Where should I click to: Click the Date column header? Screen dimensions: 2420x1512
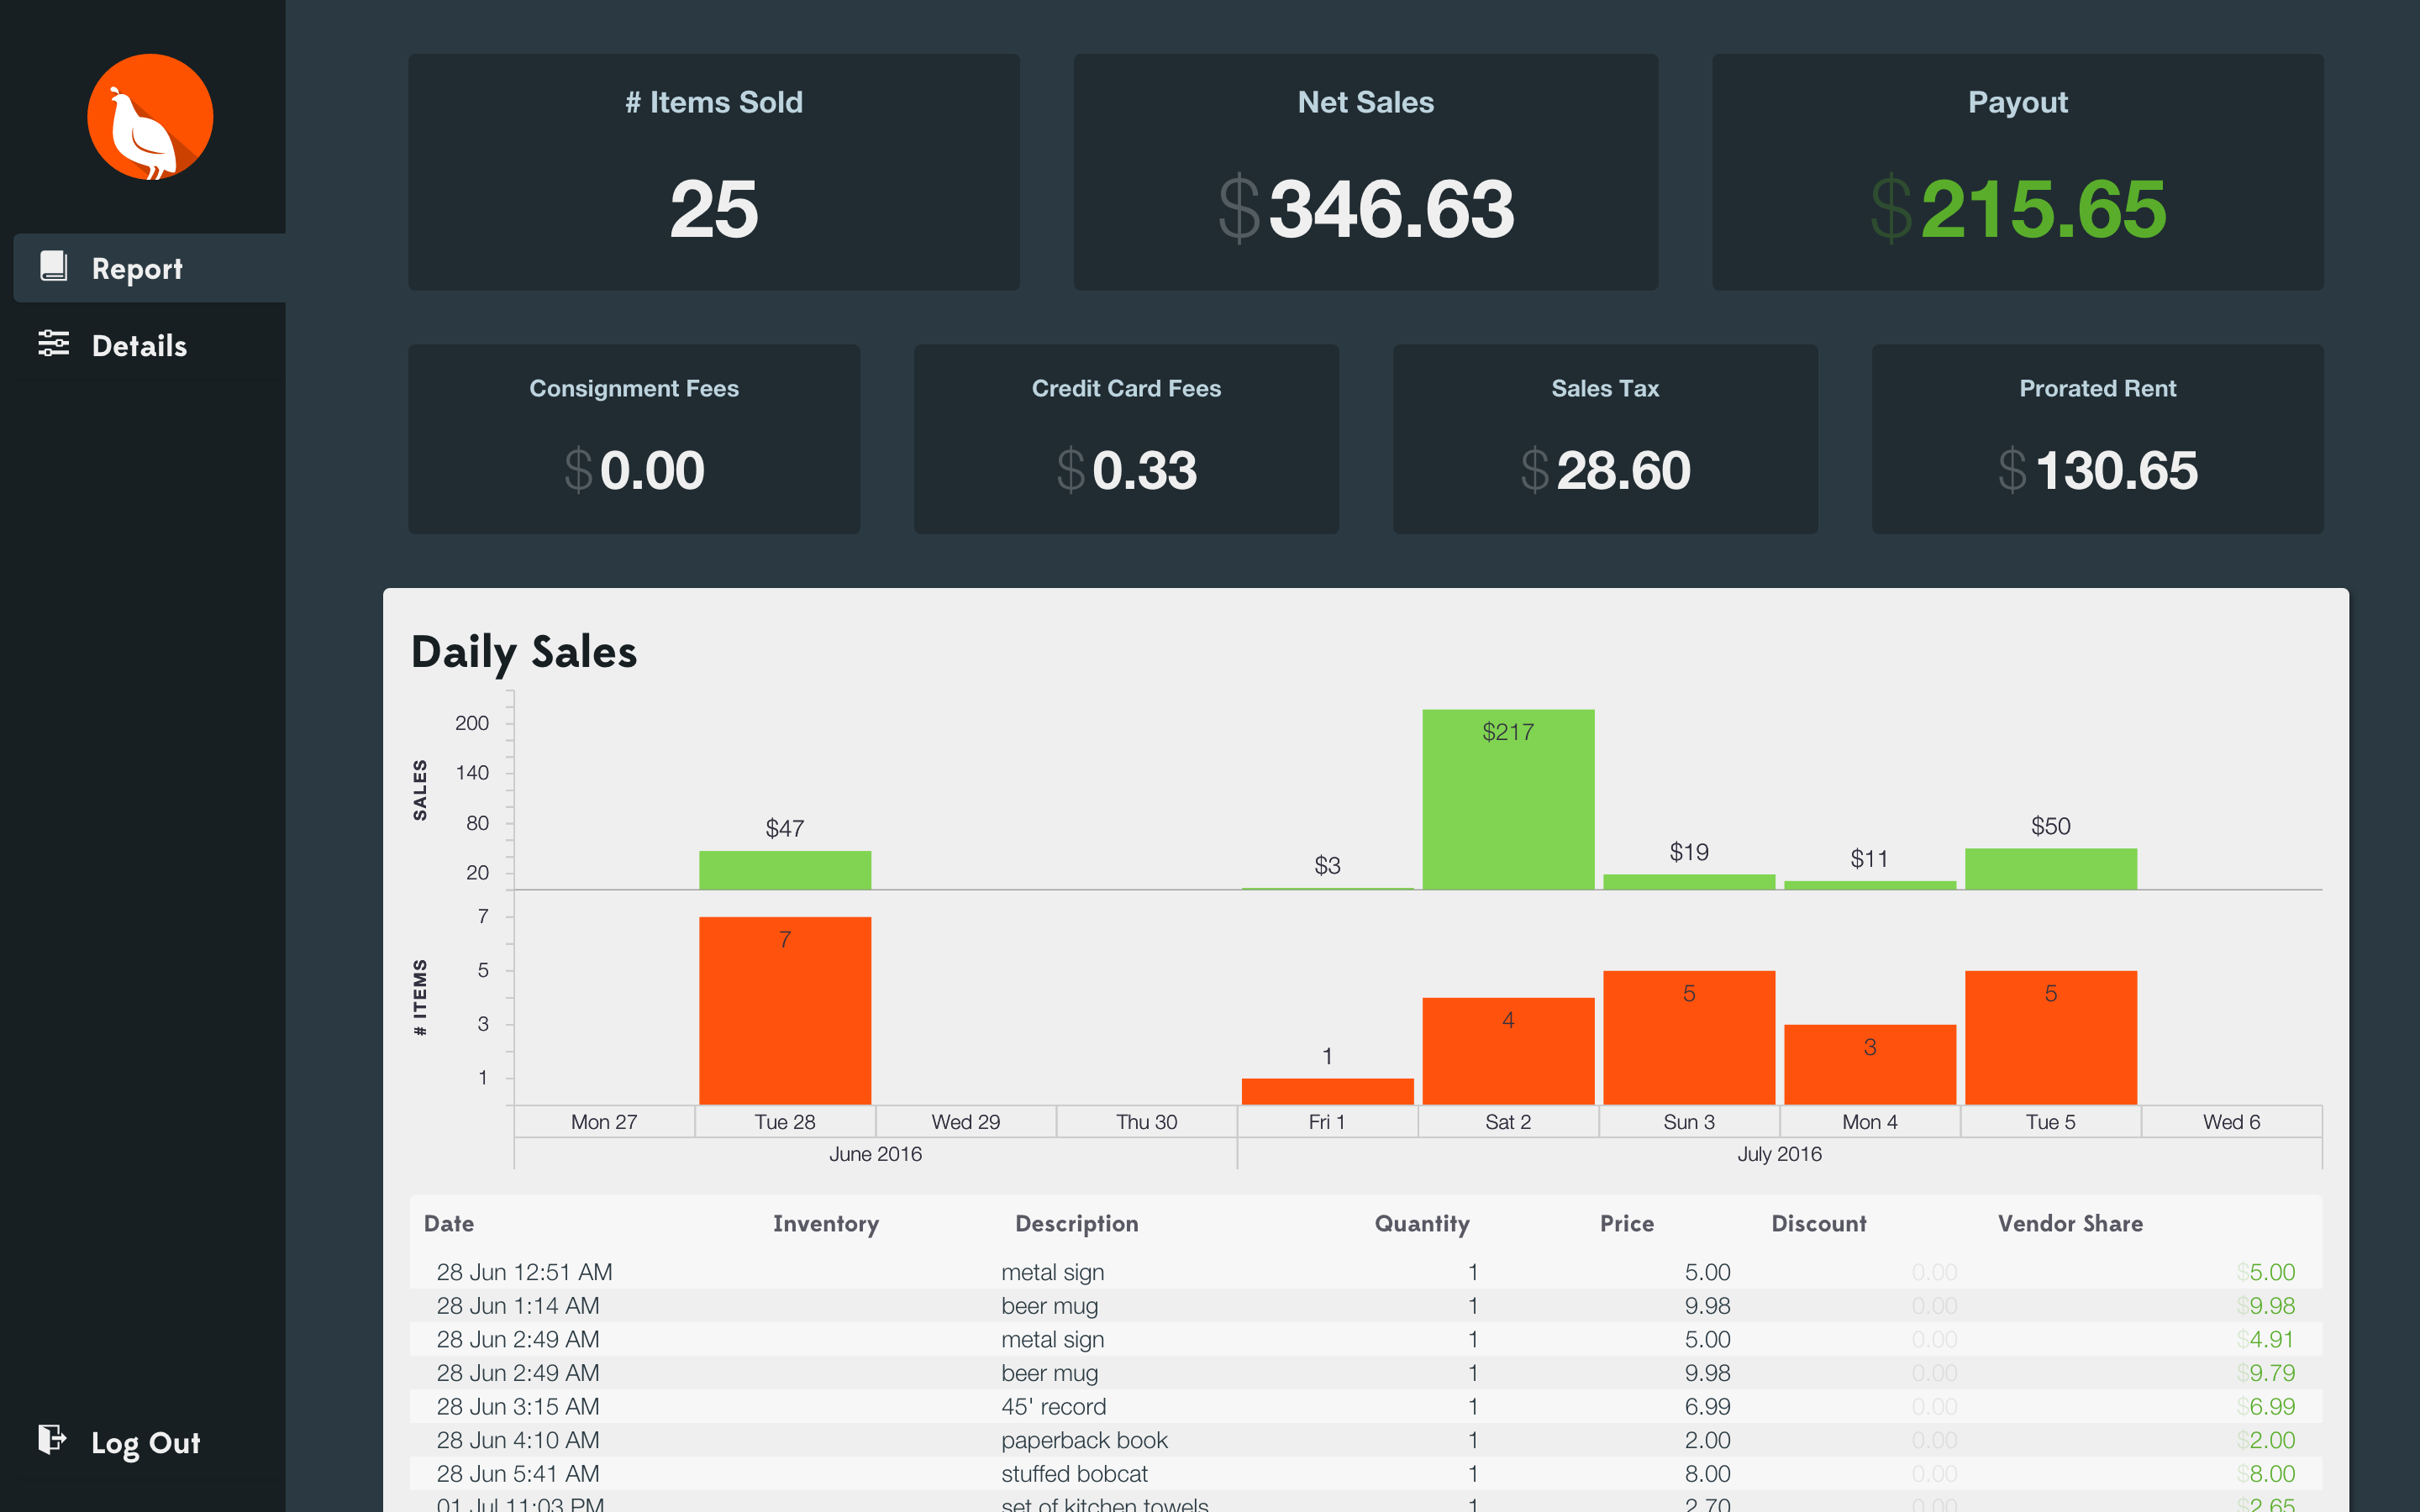pos(449,1223)
